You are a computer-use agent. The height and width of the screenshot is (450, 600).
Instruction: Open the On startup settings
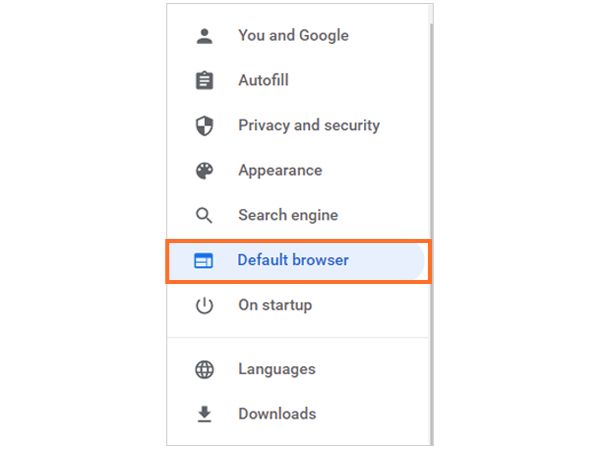tap(275, 306)
